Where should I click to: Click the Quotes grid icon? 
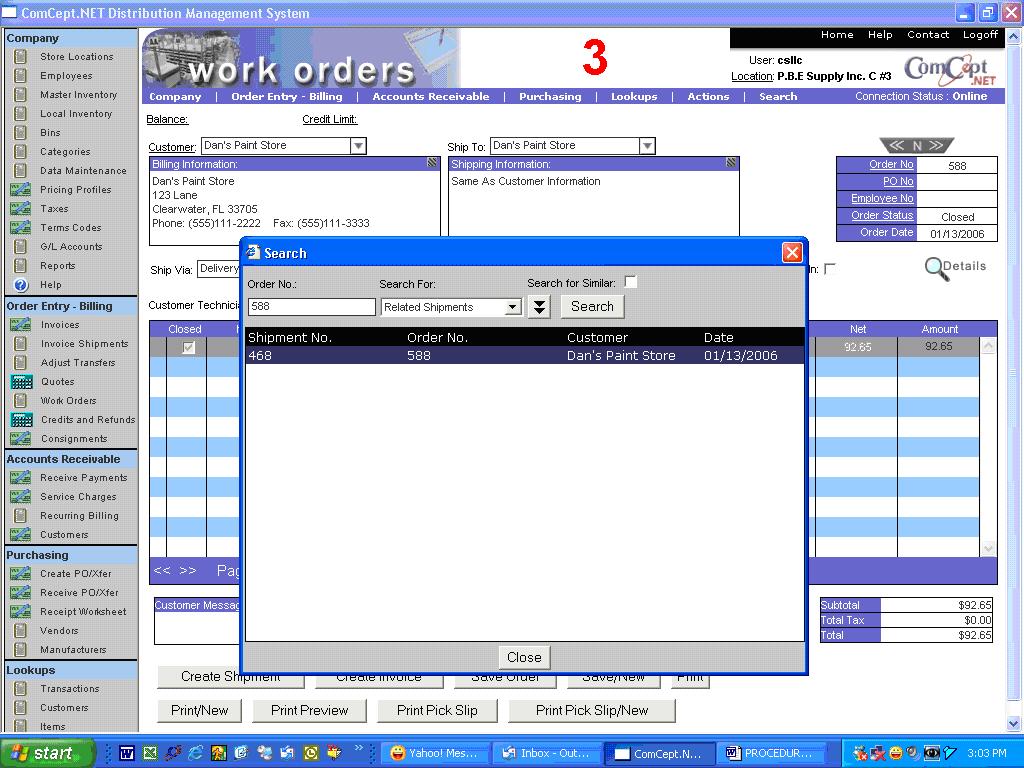(x=21, y=382)
